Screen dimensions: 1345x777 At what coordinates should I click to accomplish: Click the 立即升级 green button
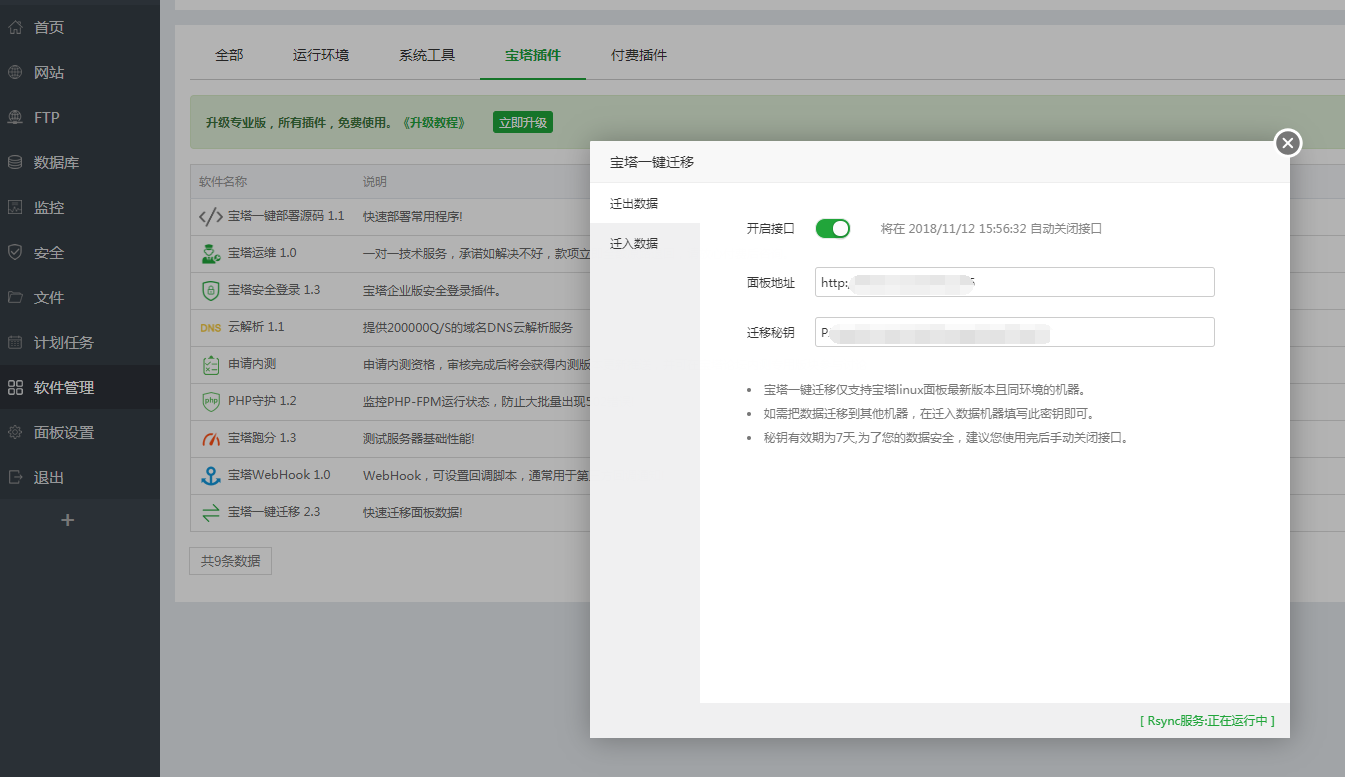pos(523,122)
